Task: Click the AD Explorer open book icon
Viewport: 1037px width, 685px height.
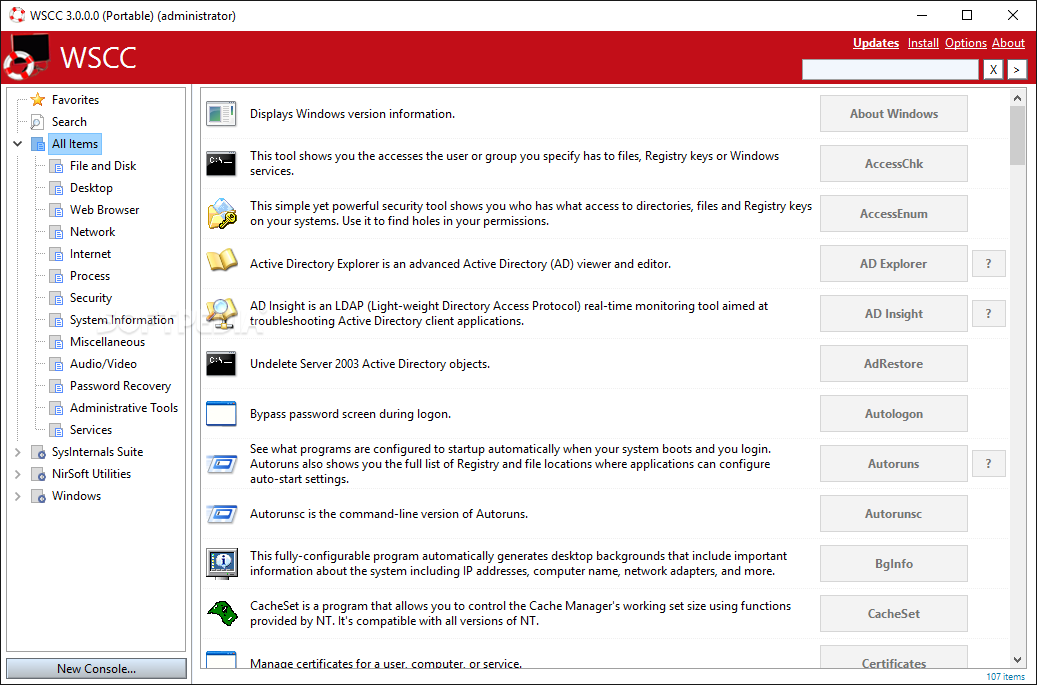Action: pos(222,261)
